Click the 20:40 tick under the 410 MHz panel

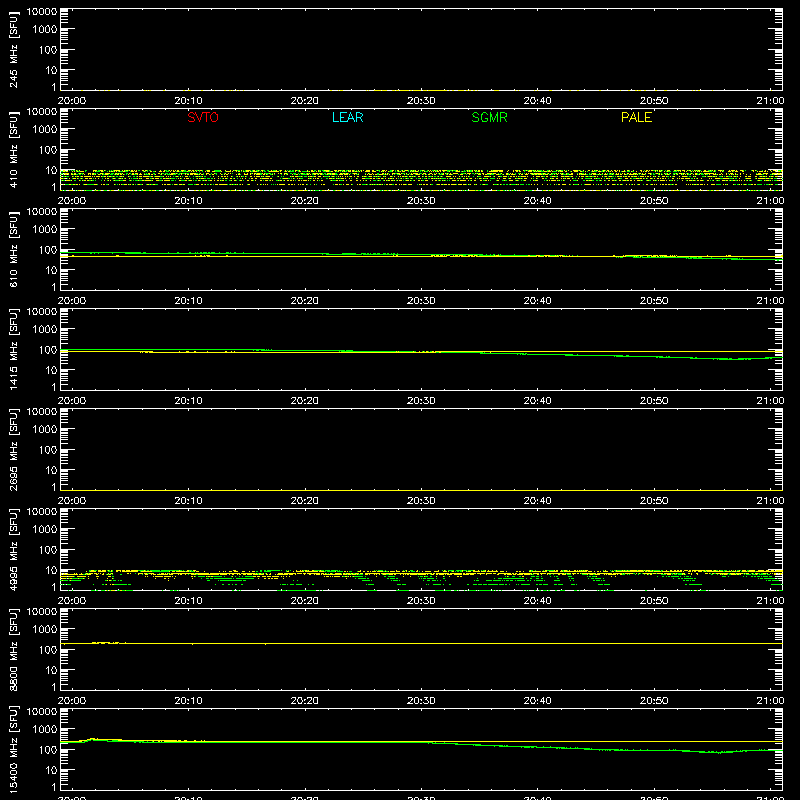(537, 201)
